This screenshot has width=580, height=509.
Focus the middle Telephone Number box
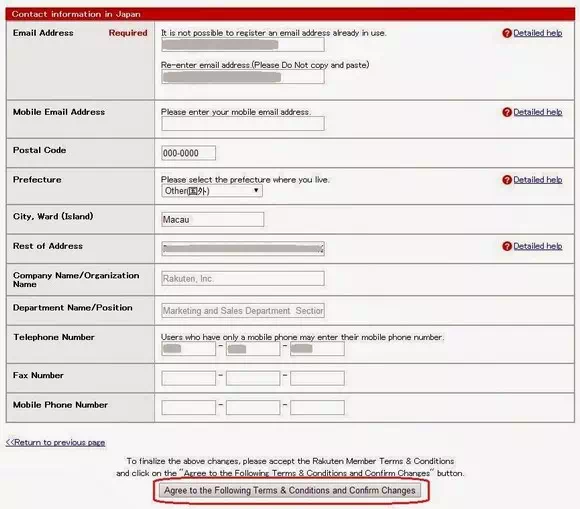tap(253, 349)
